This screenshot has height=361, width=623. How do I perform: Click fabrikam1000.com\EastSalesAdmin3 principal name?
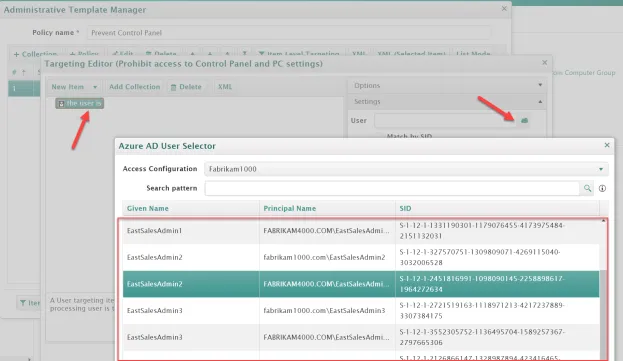(x=324, y=311)
